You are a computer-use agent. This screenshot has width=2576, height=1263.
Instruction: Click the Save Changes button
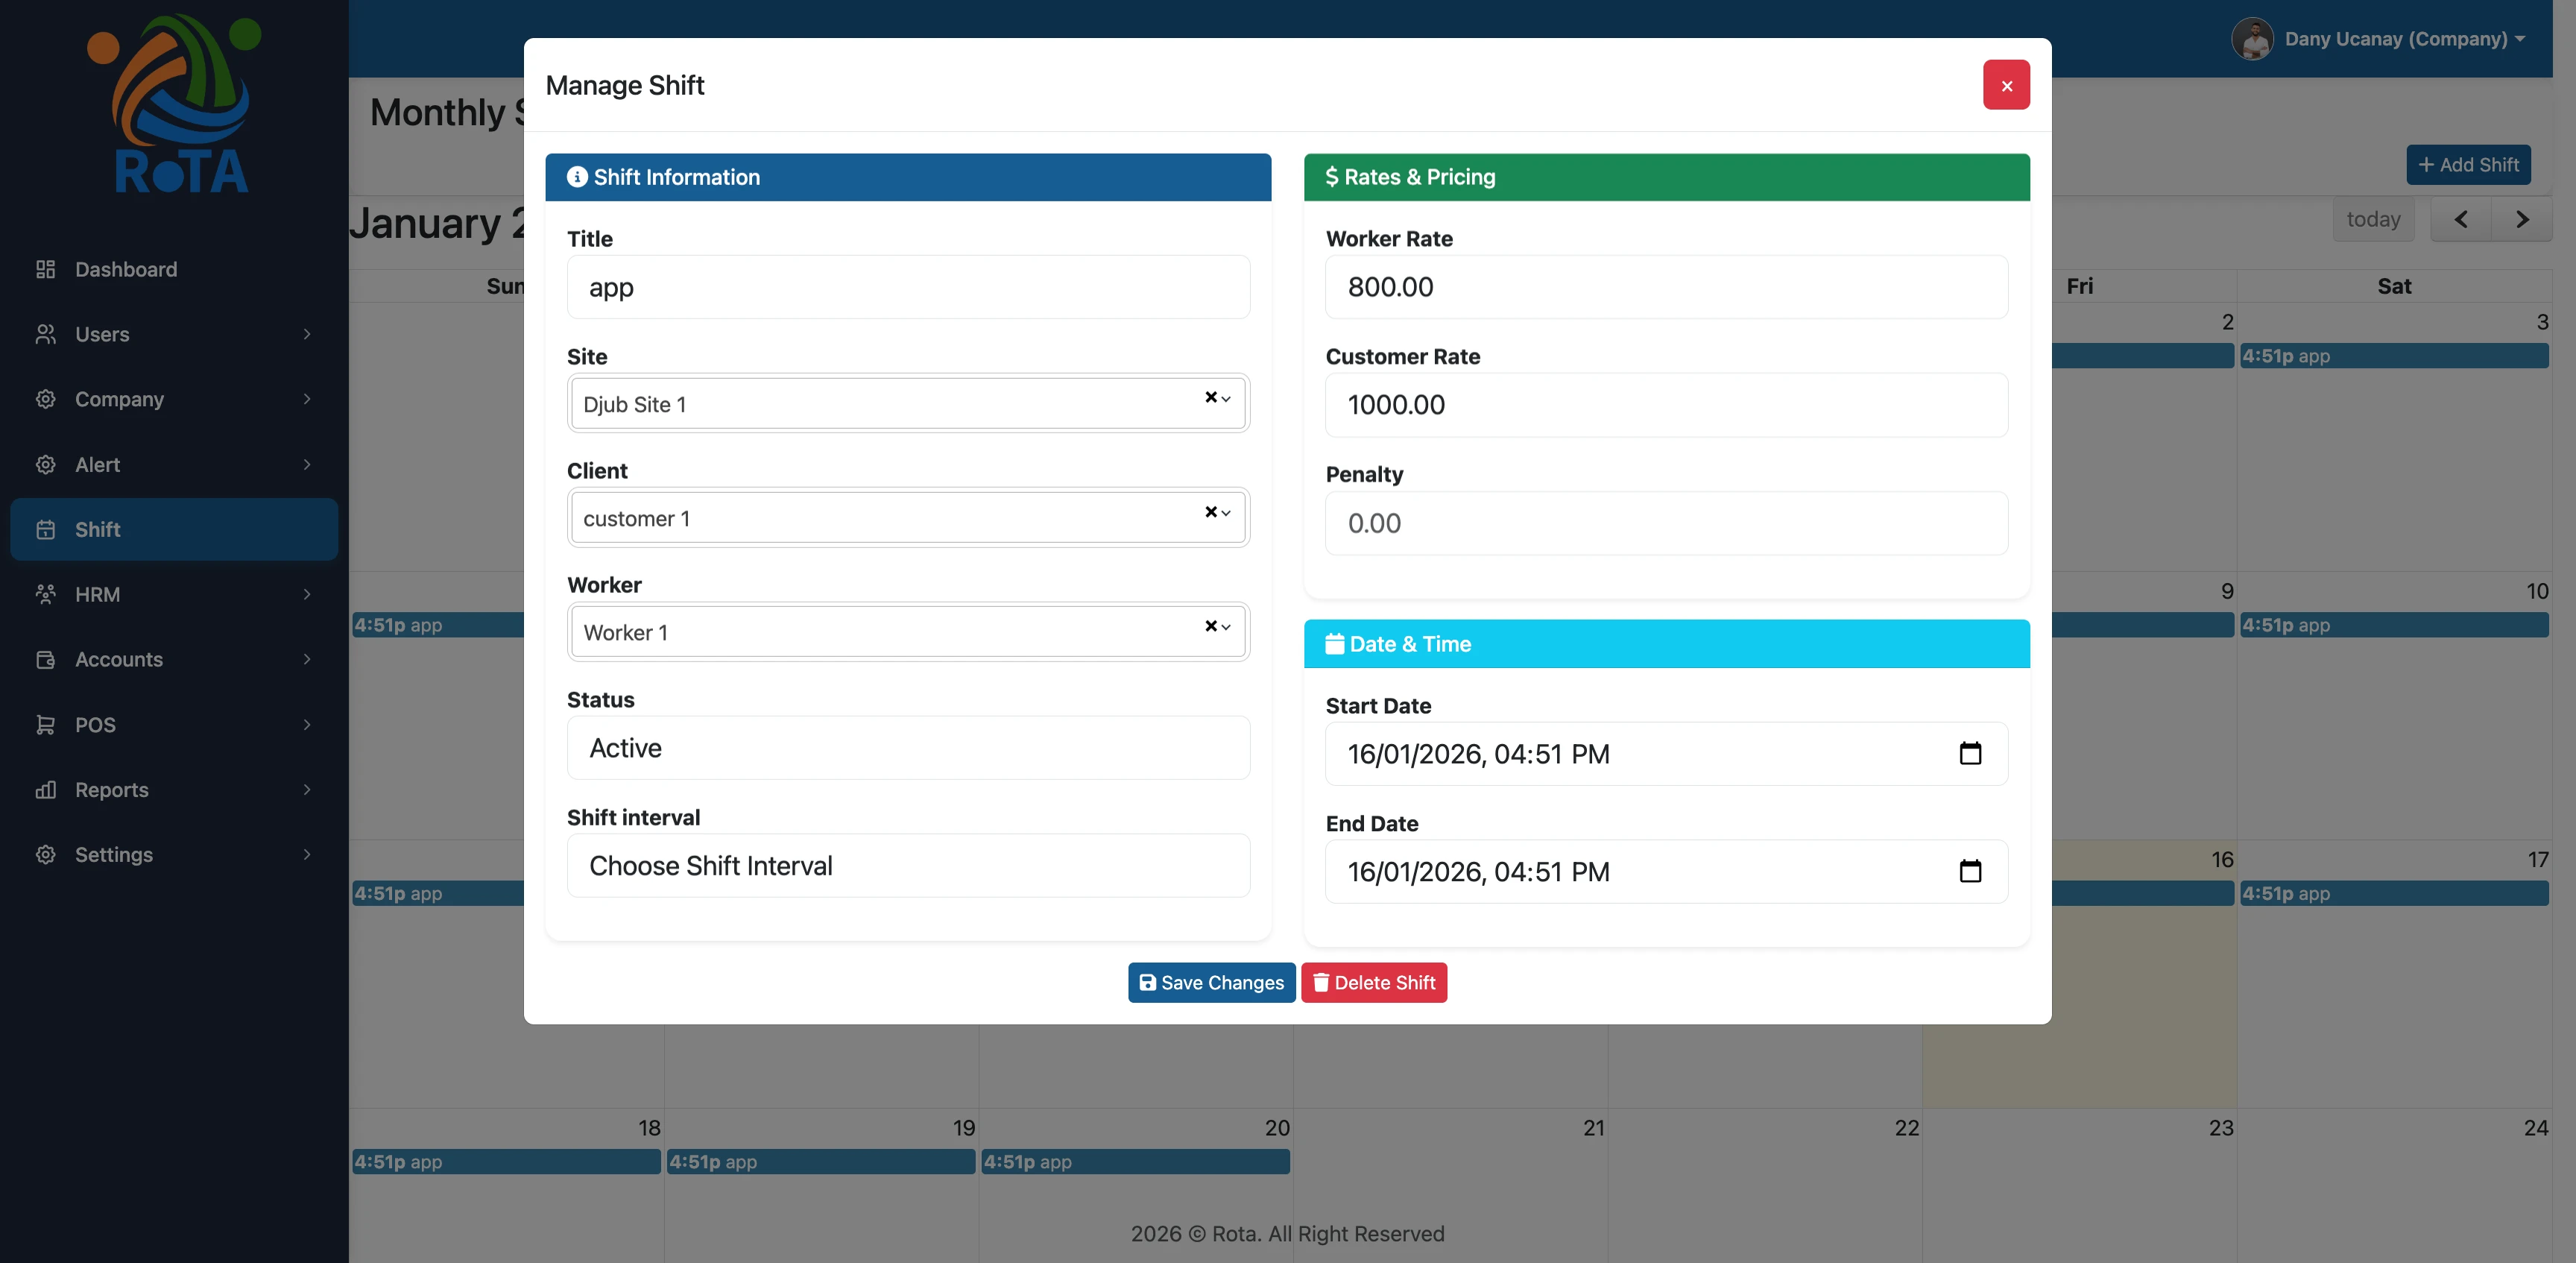1211,983
